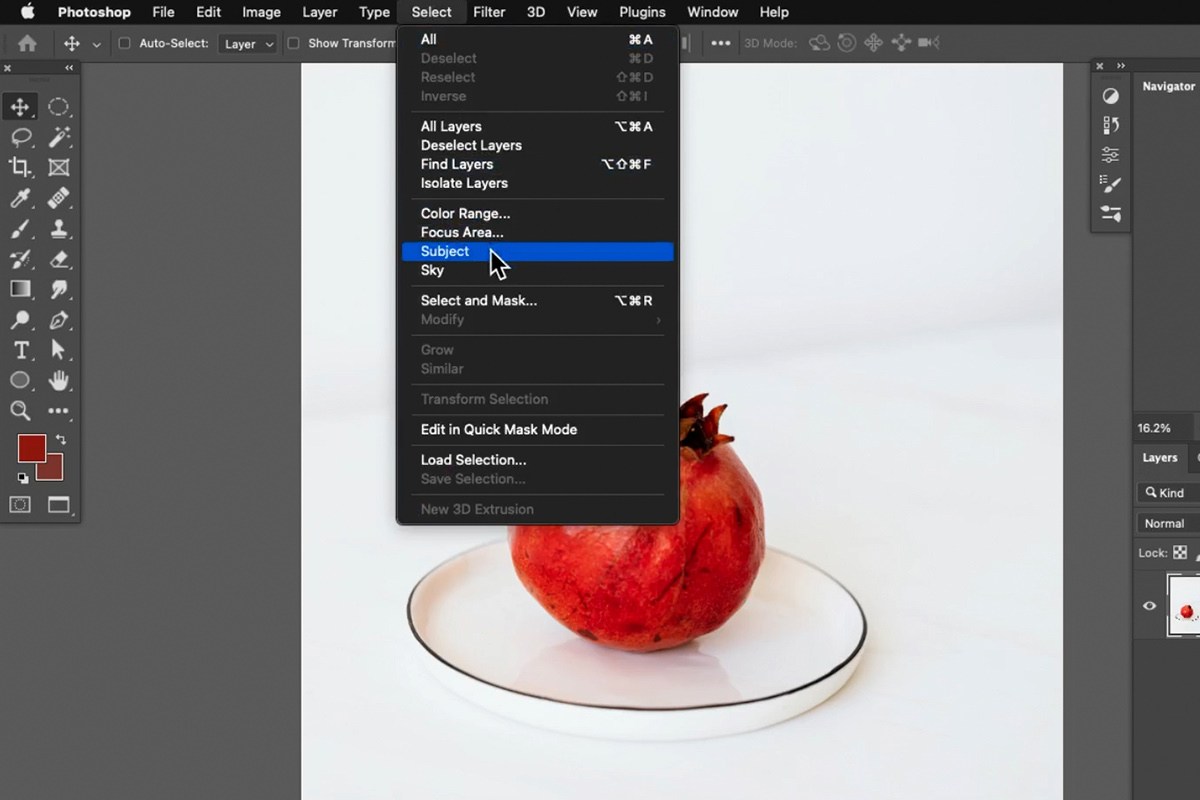Image resolution: width=1200 pixels, height=800 pixels.
Task: Open the tool preset picker arrow
Action: click(x=97, y=44)
